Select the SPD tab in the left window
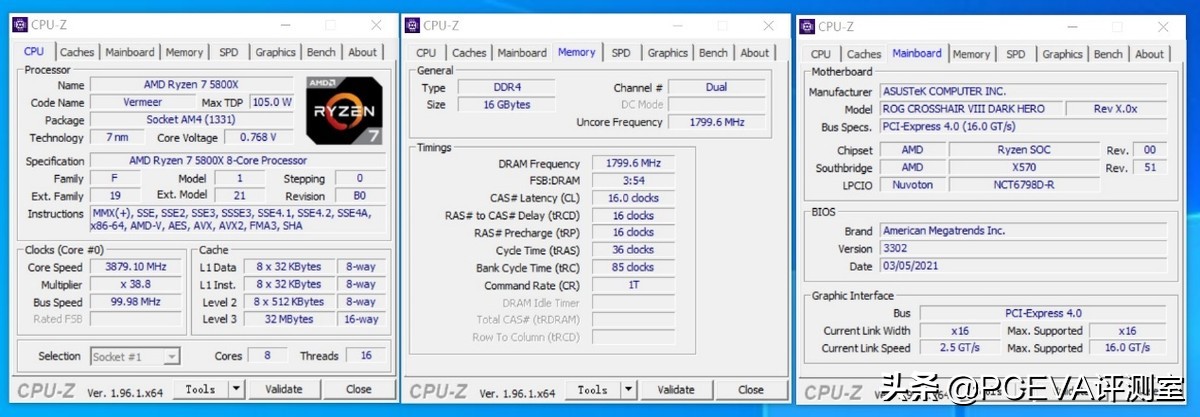Viewport: 1200px width, 417px height. pos(229,52)
